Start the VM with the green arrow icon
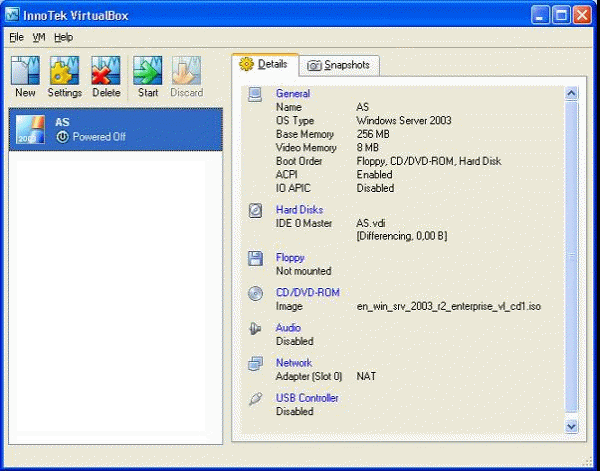Image resolution: width=600 pixels, height=471 pixels. coord(148,70)
